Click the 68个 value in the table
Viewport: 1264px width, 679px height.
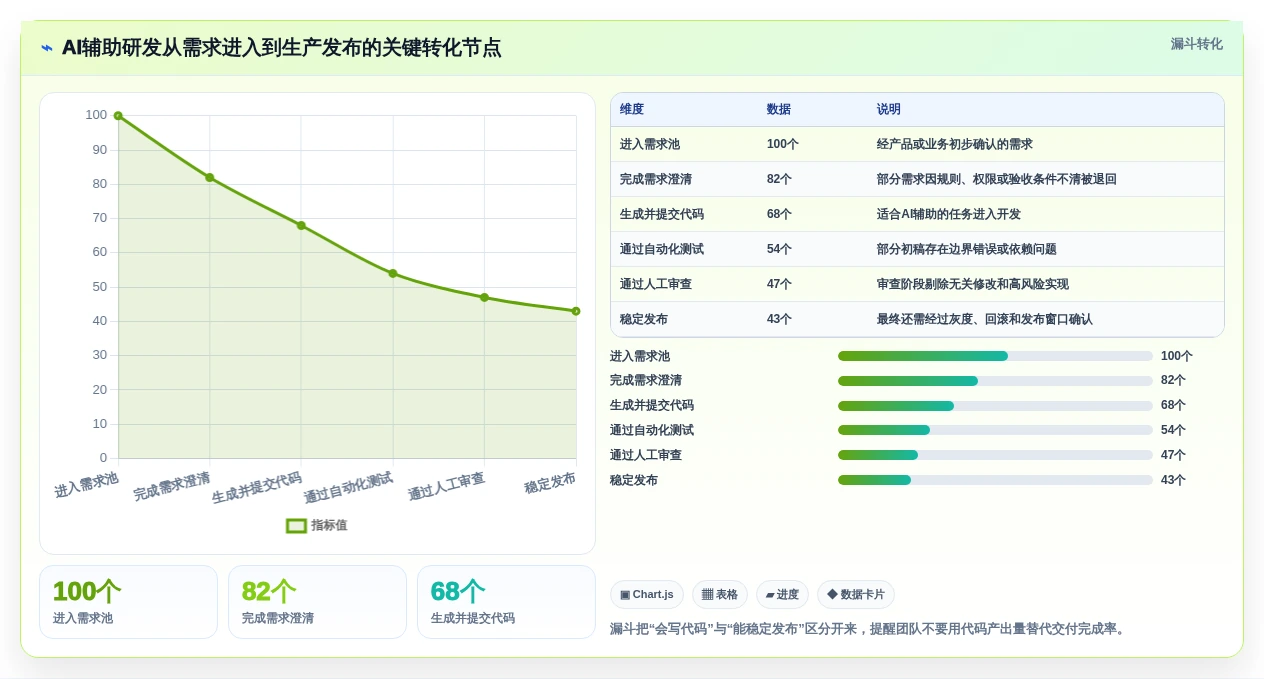pos(779,214)
